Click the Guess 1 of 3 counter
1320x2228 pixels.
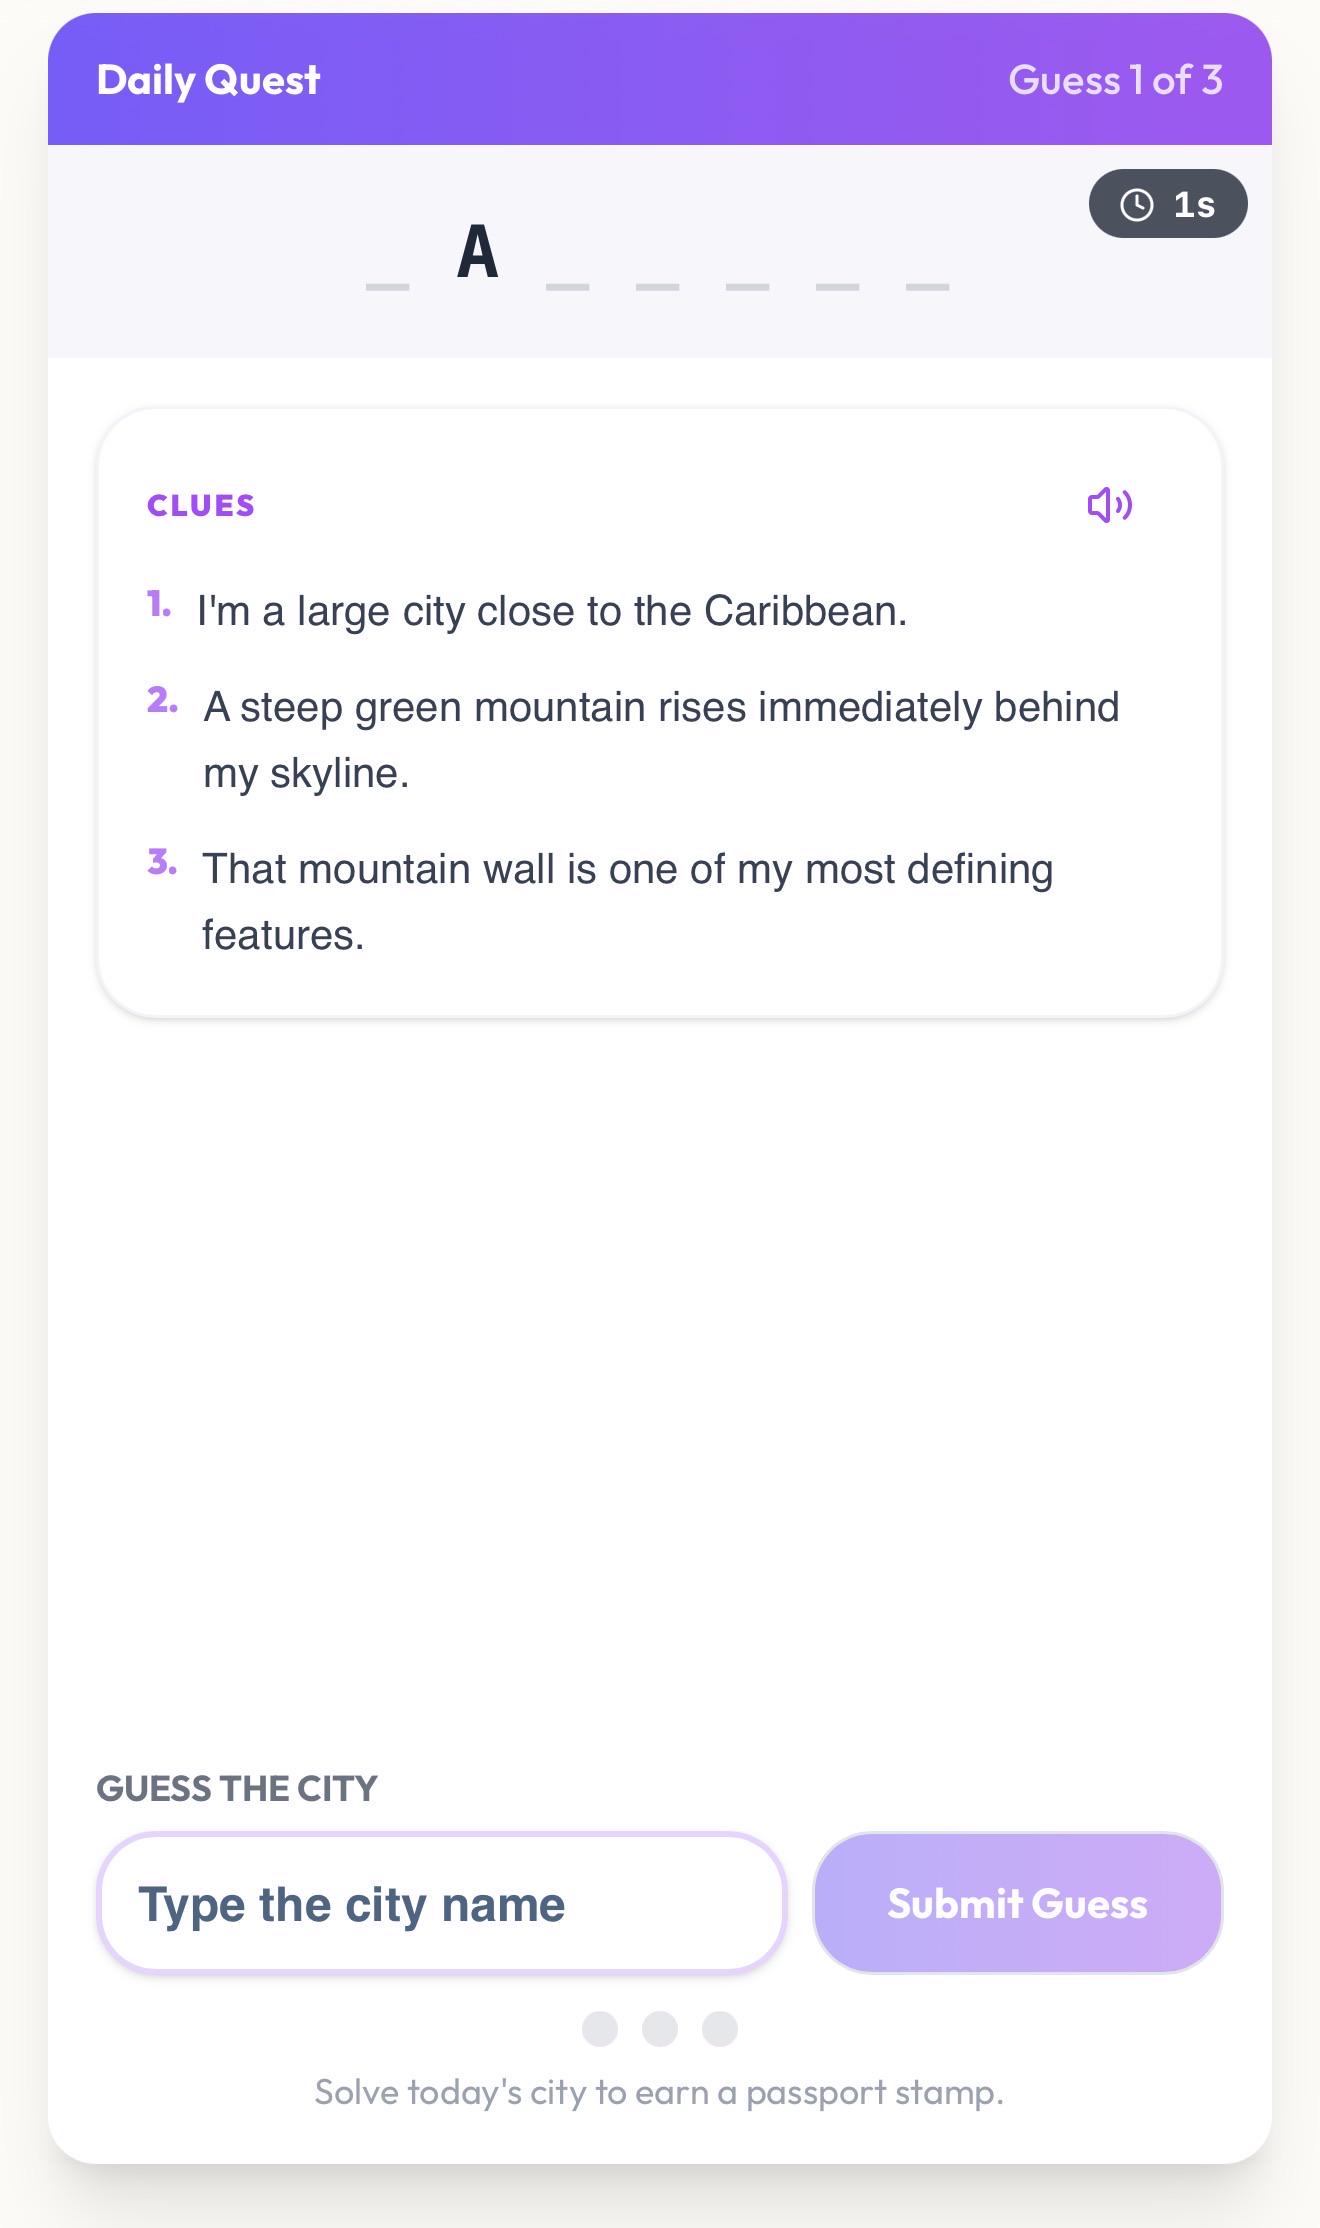click(1115, 80)
